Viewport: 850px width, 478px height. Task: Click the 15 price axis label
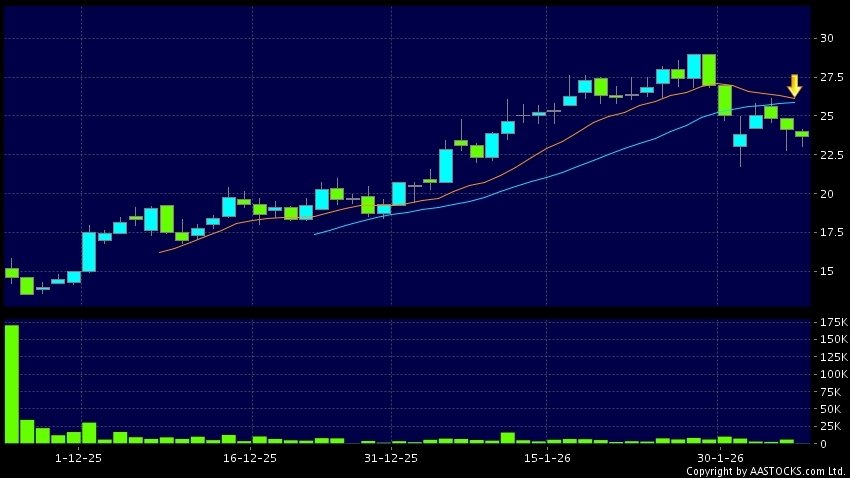click(x=826, y=271)
